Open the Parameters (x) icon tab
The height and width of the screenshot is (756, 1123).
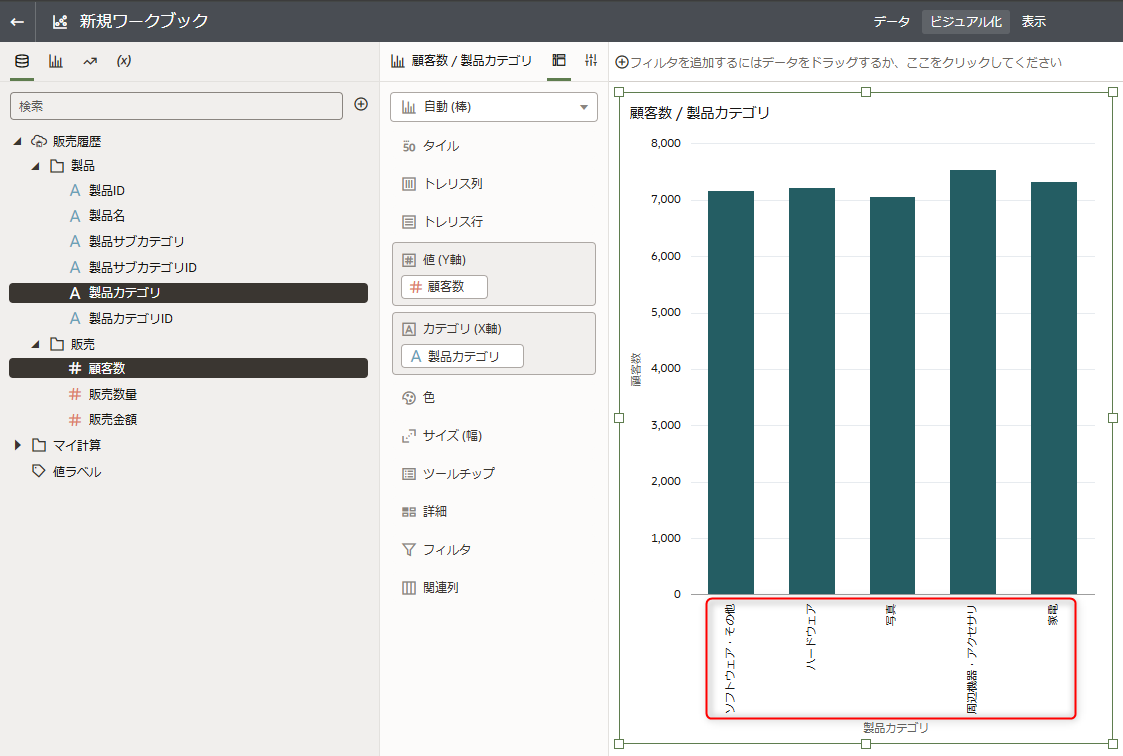(x=124, y=62)
